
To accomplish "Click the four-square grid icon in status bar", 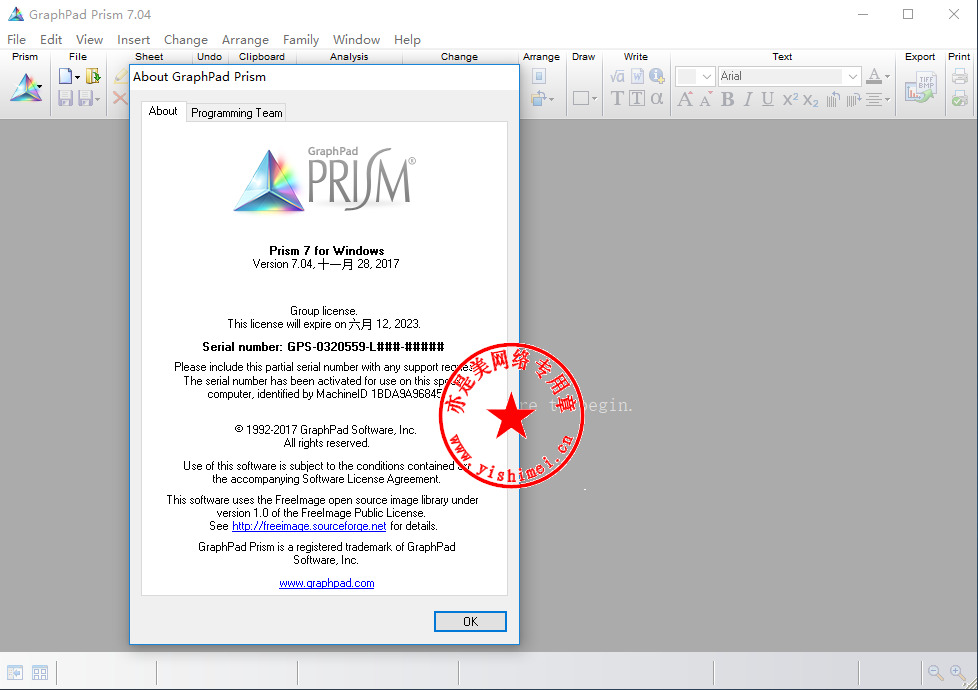I will click(40, 673).
